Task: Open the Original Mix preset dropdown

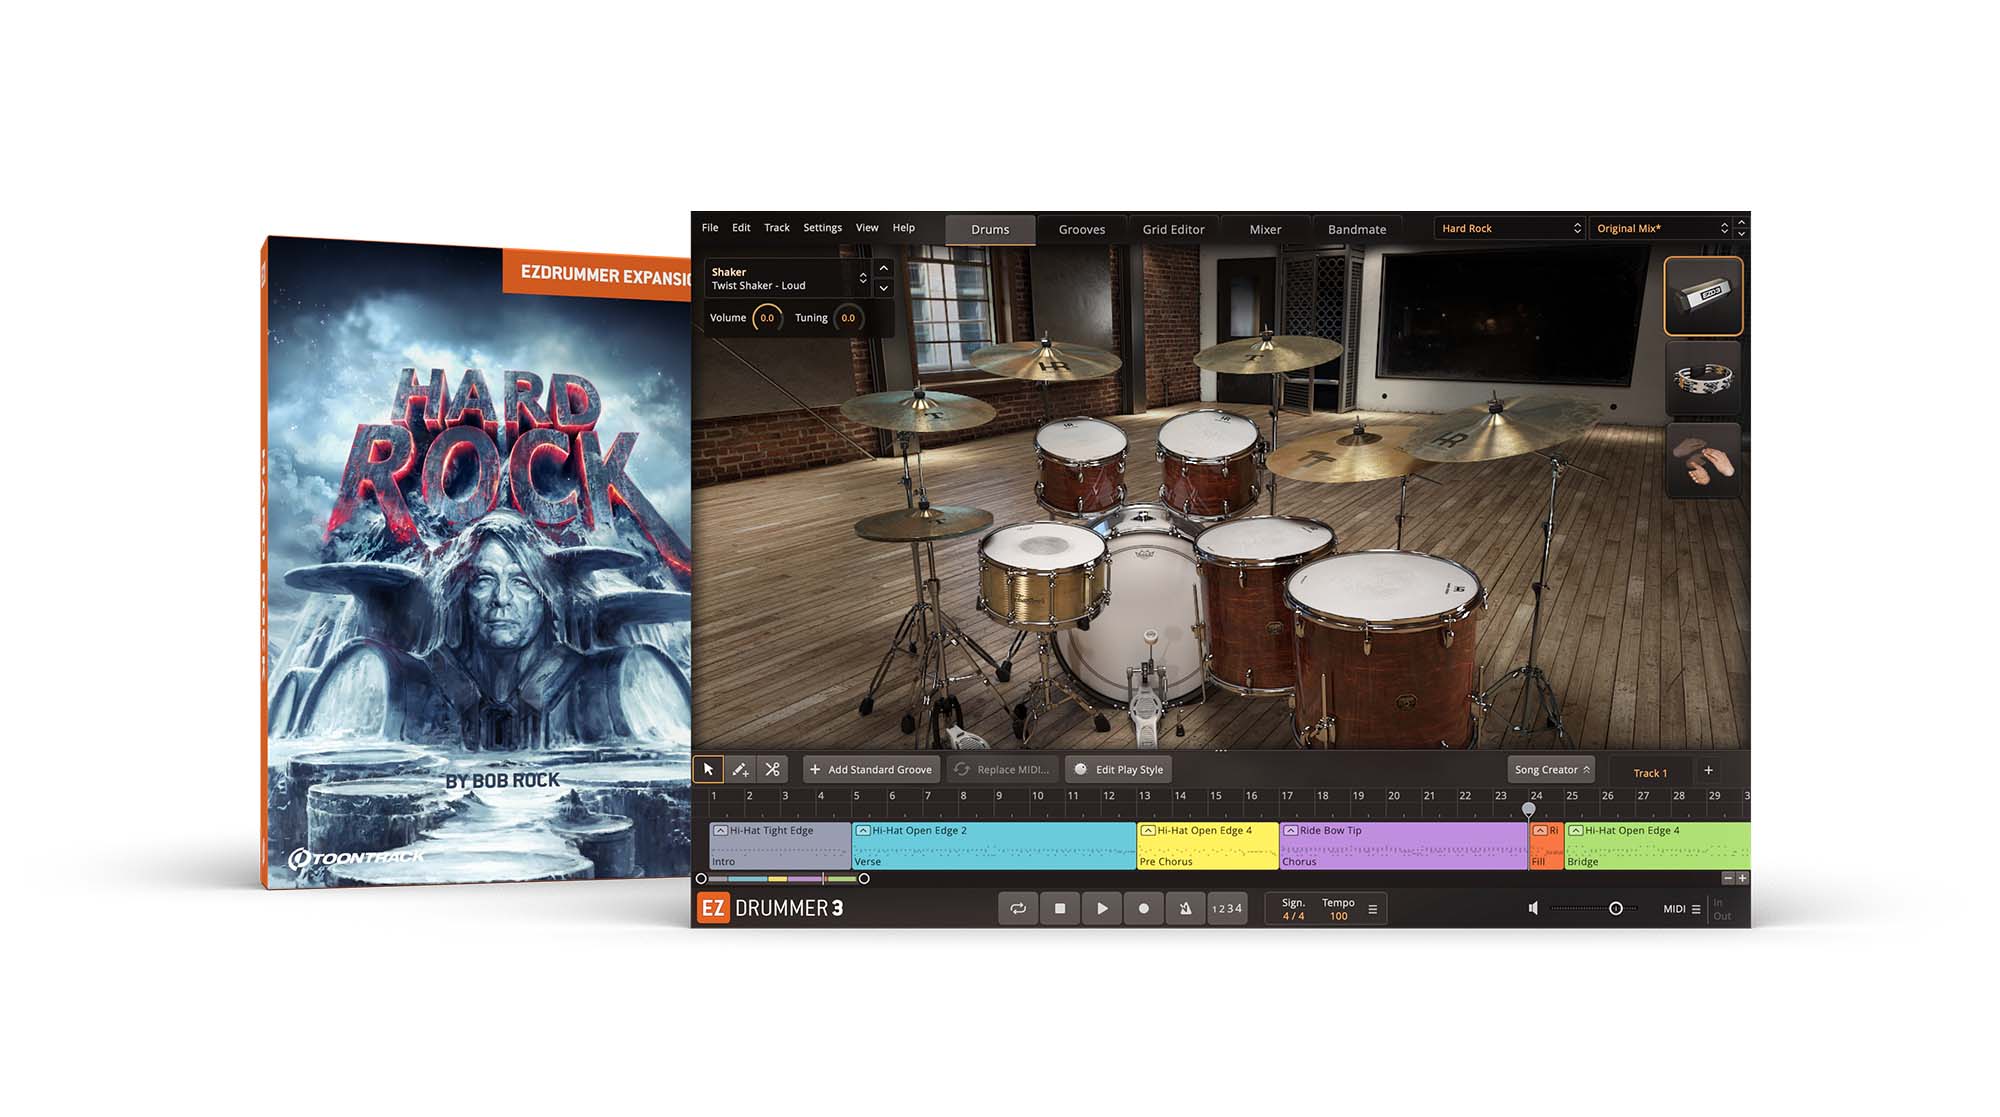Action: [1661, 228]
